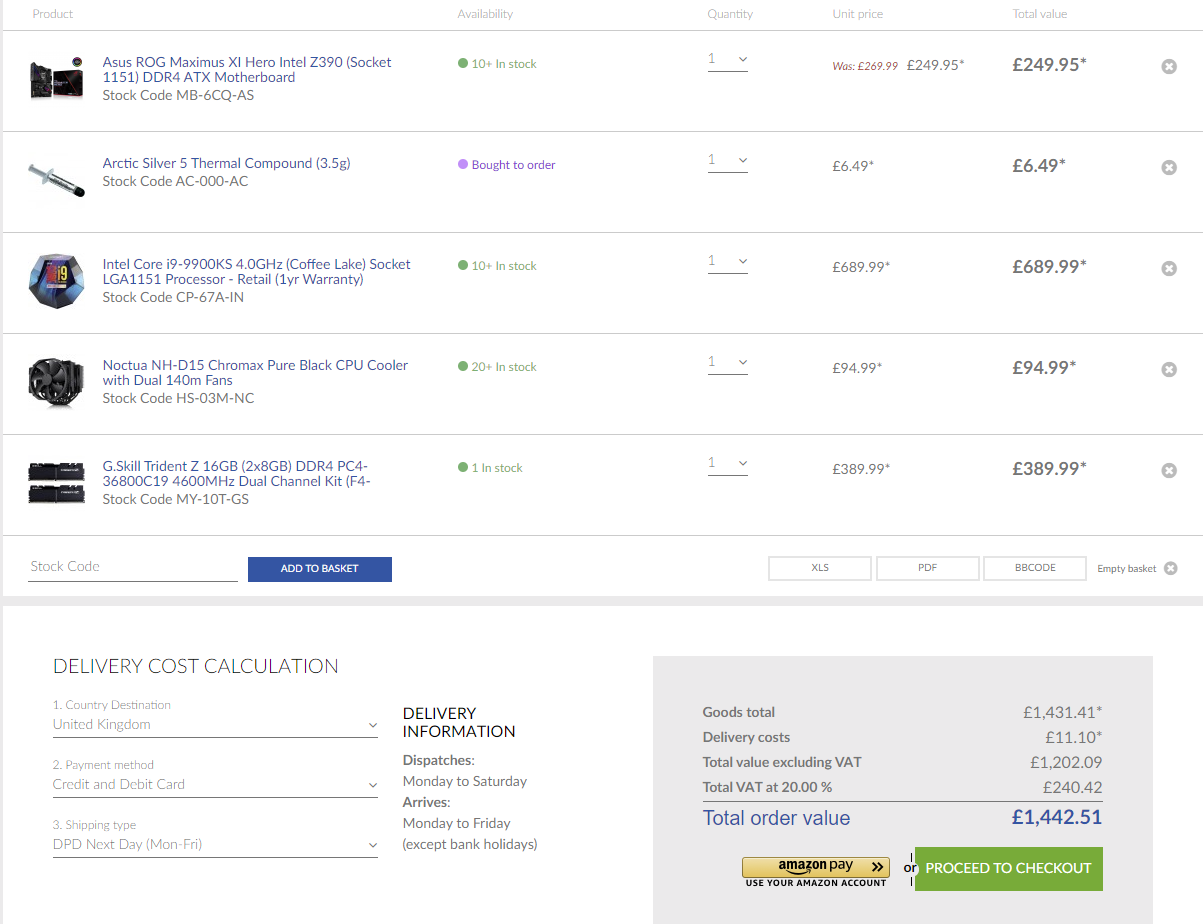Click Proceed to Checkout
The height and width of the screenshot is (924, 1203).
point(1008,869)
